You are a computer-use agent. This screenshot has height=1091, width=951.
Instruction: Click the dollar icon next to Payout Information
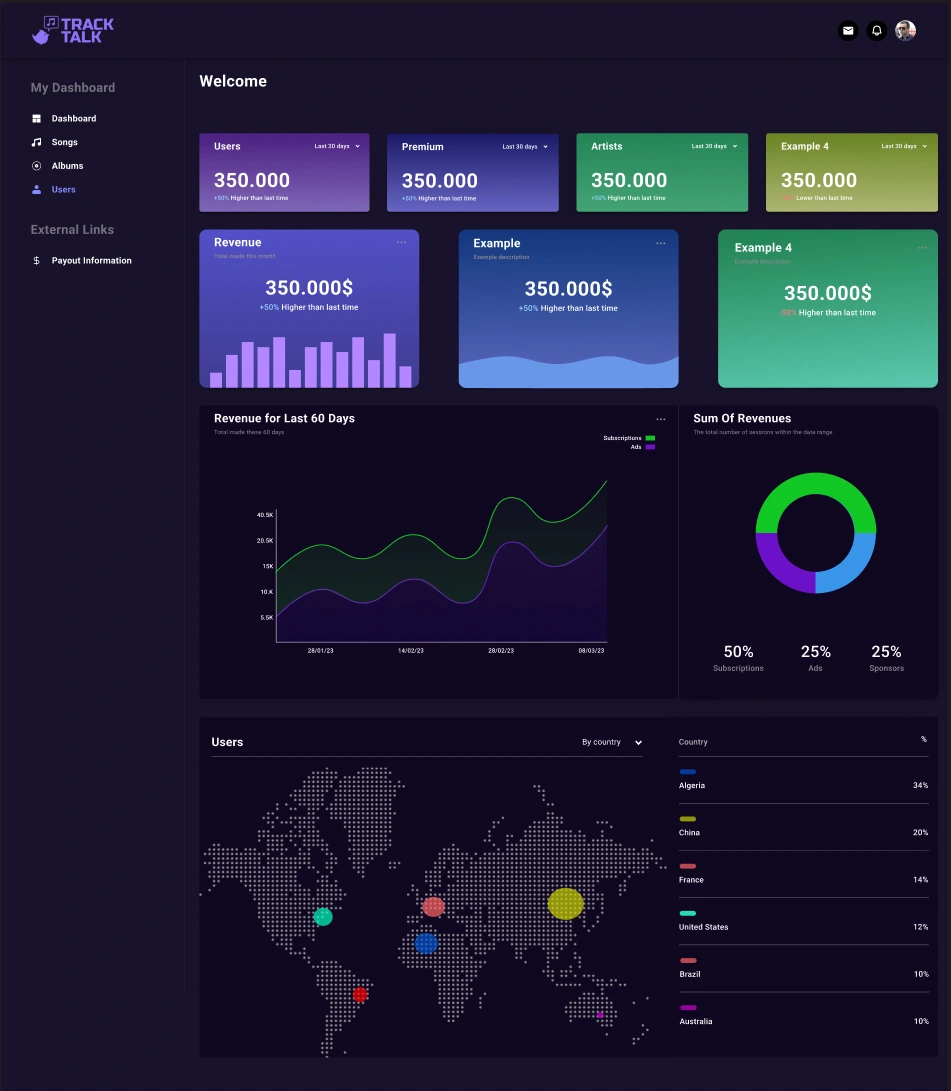[x=36, y=260]
